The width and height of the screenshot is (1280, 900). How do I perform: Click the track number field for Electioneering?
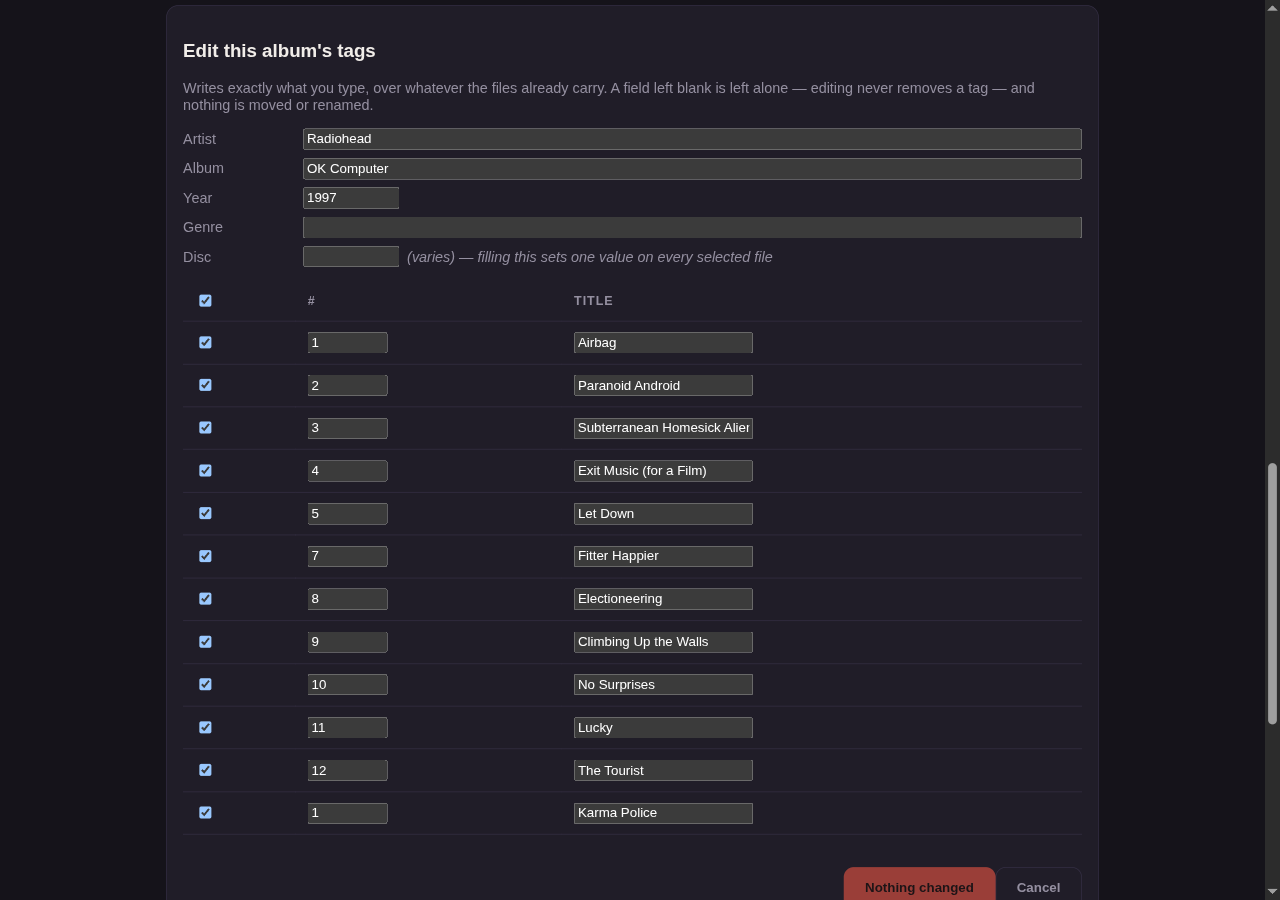pyautogui.click(x=348, y=599)
